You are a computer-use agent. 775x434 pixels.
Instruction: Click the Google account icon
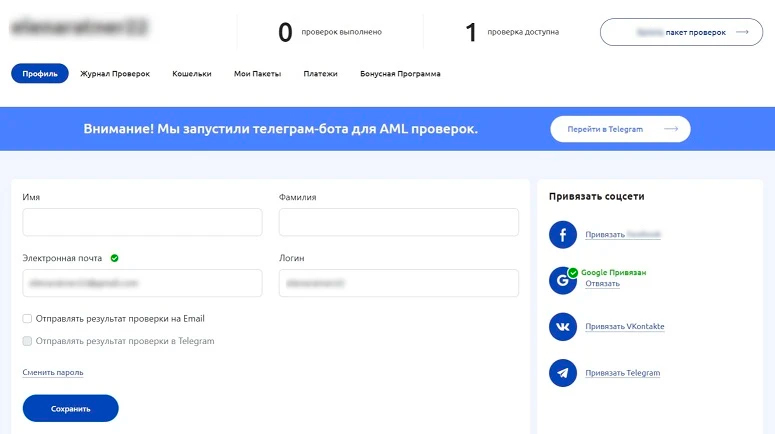[563, 281]
